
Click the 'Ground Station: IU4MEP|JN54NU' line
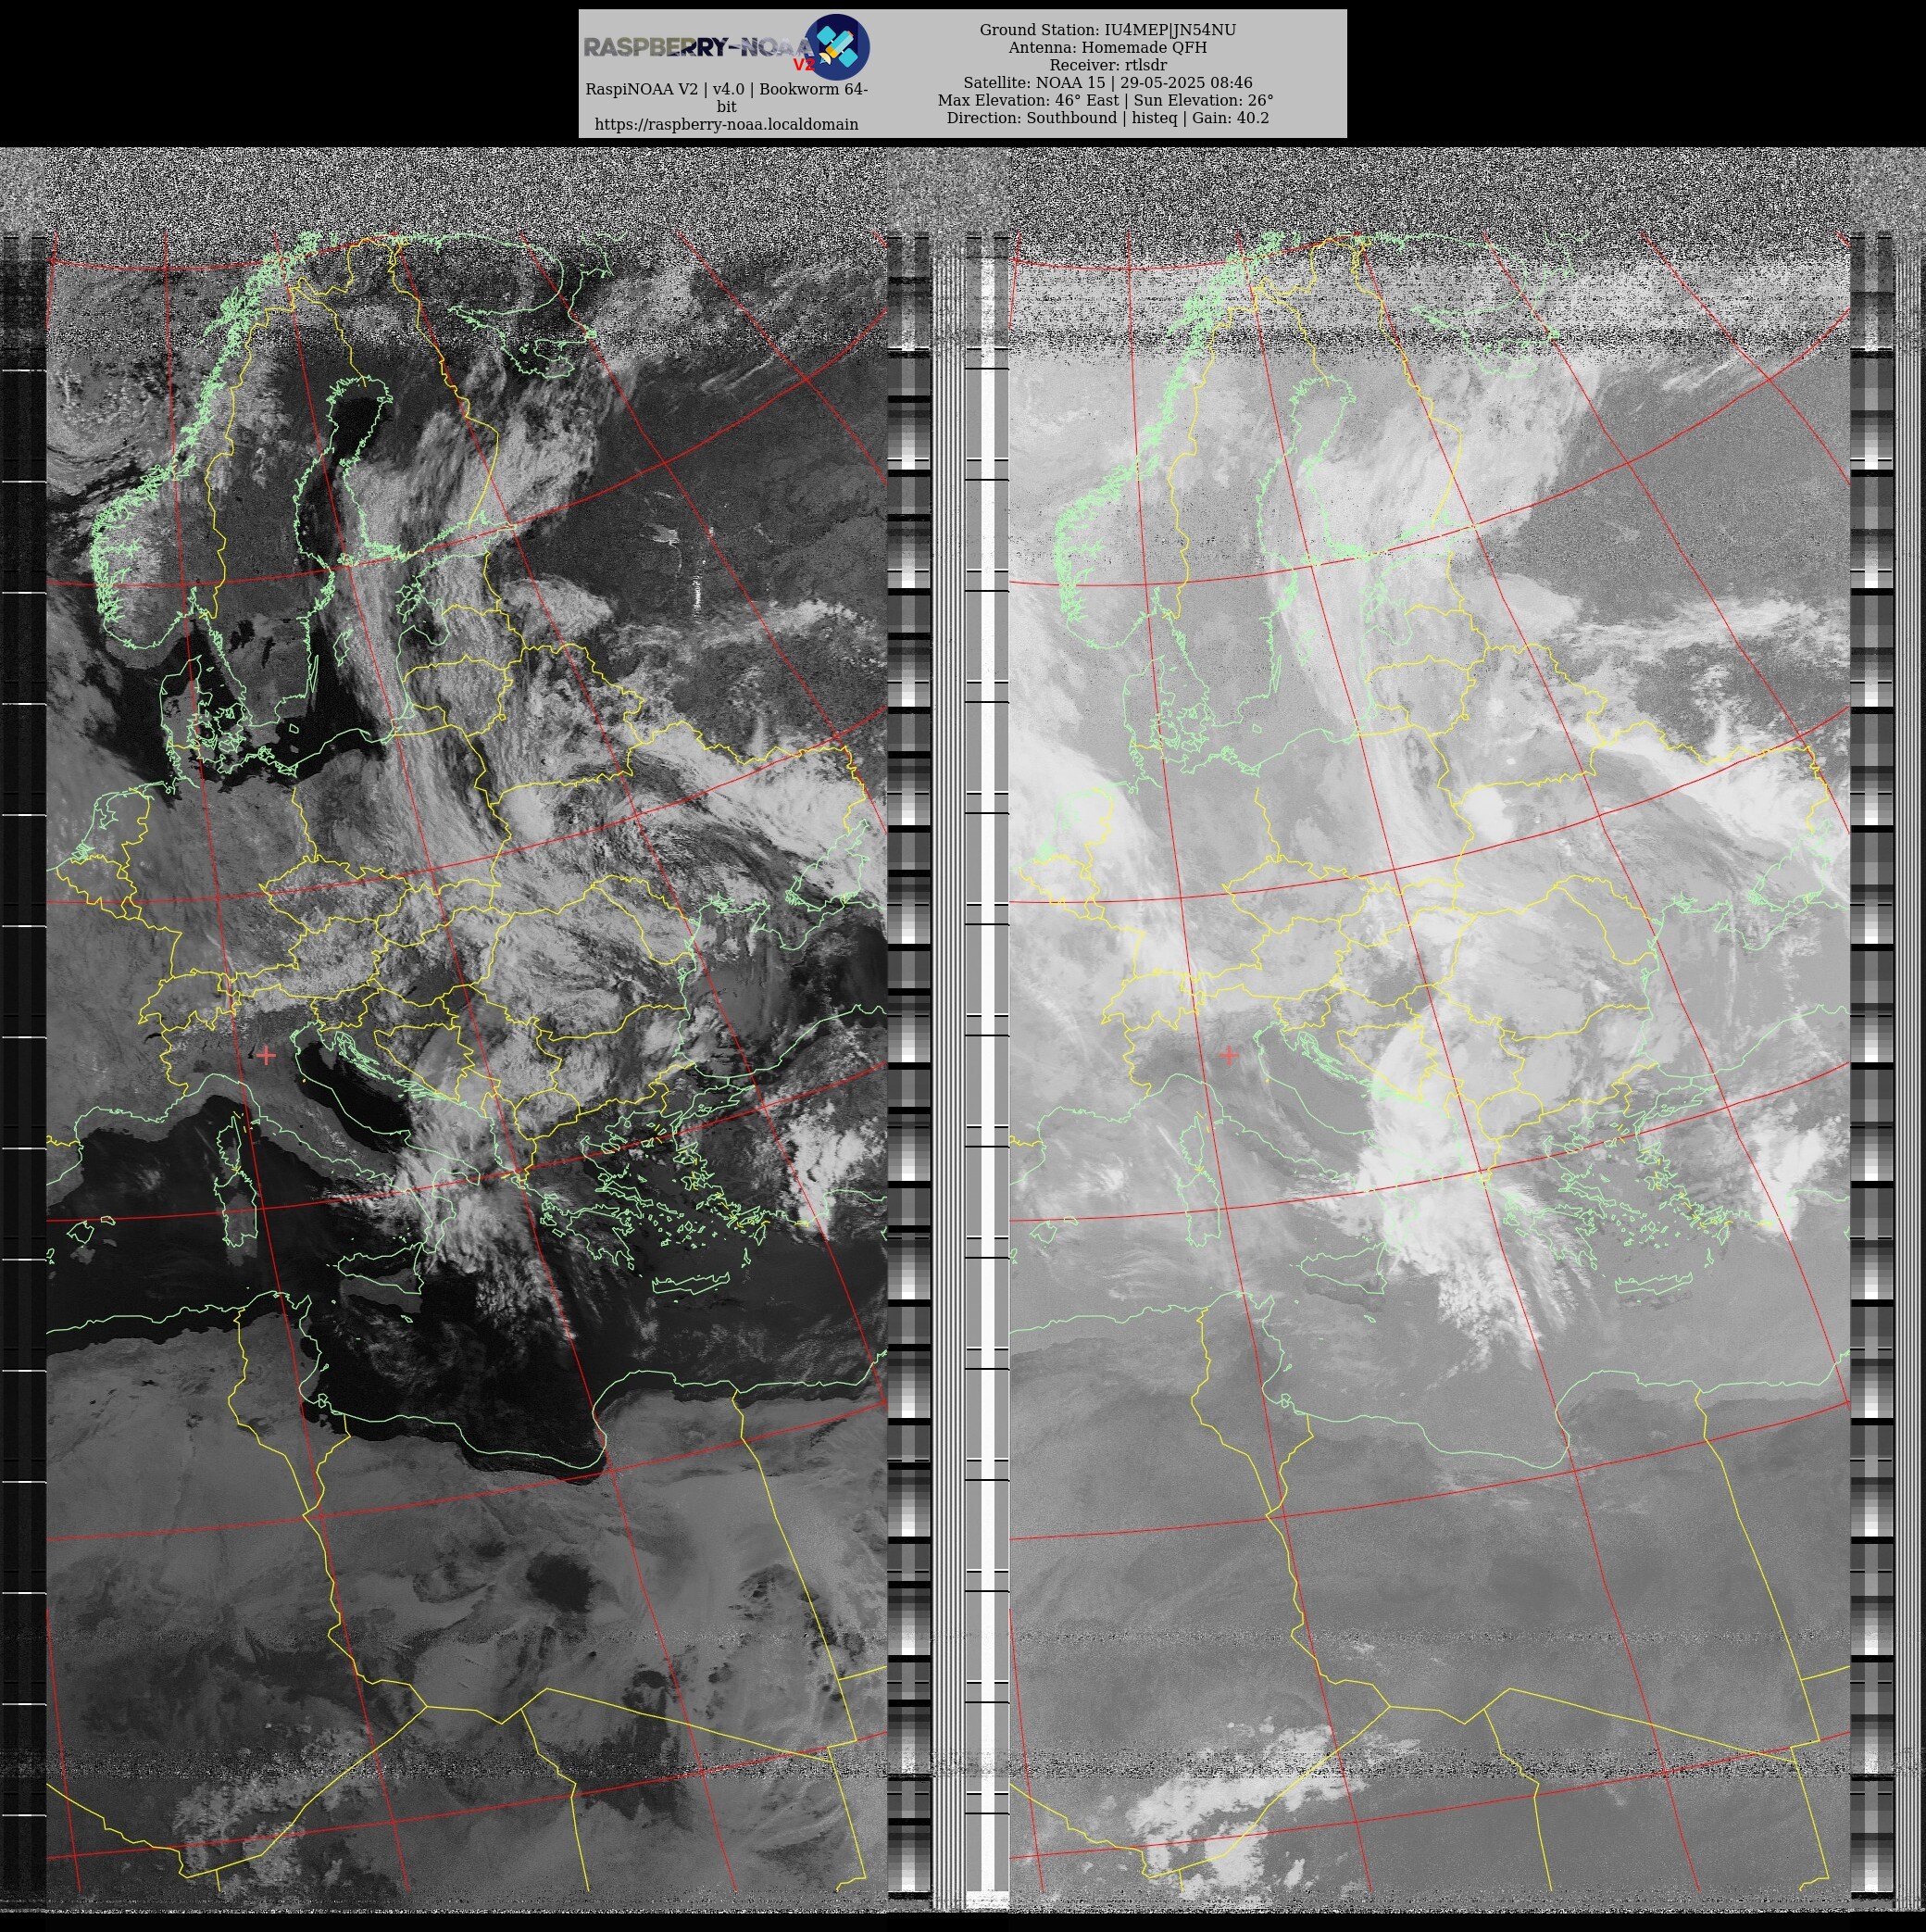pos(1107,30)
